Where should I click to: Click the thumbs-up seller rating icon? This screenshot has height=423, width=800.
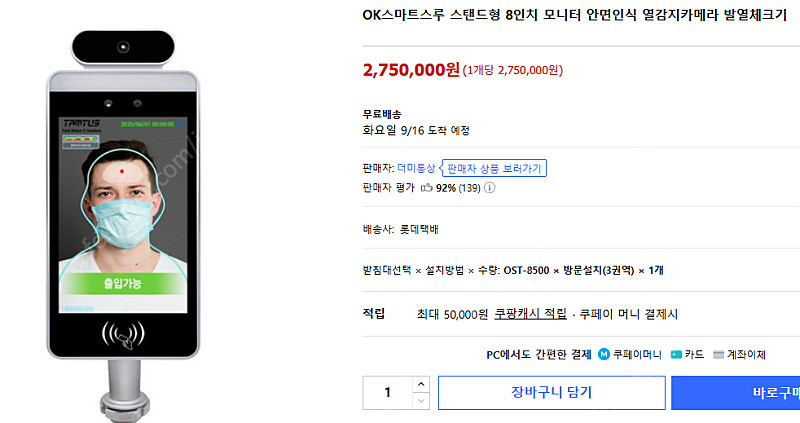click(x=426, y=187)
